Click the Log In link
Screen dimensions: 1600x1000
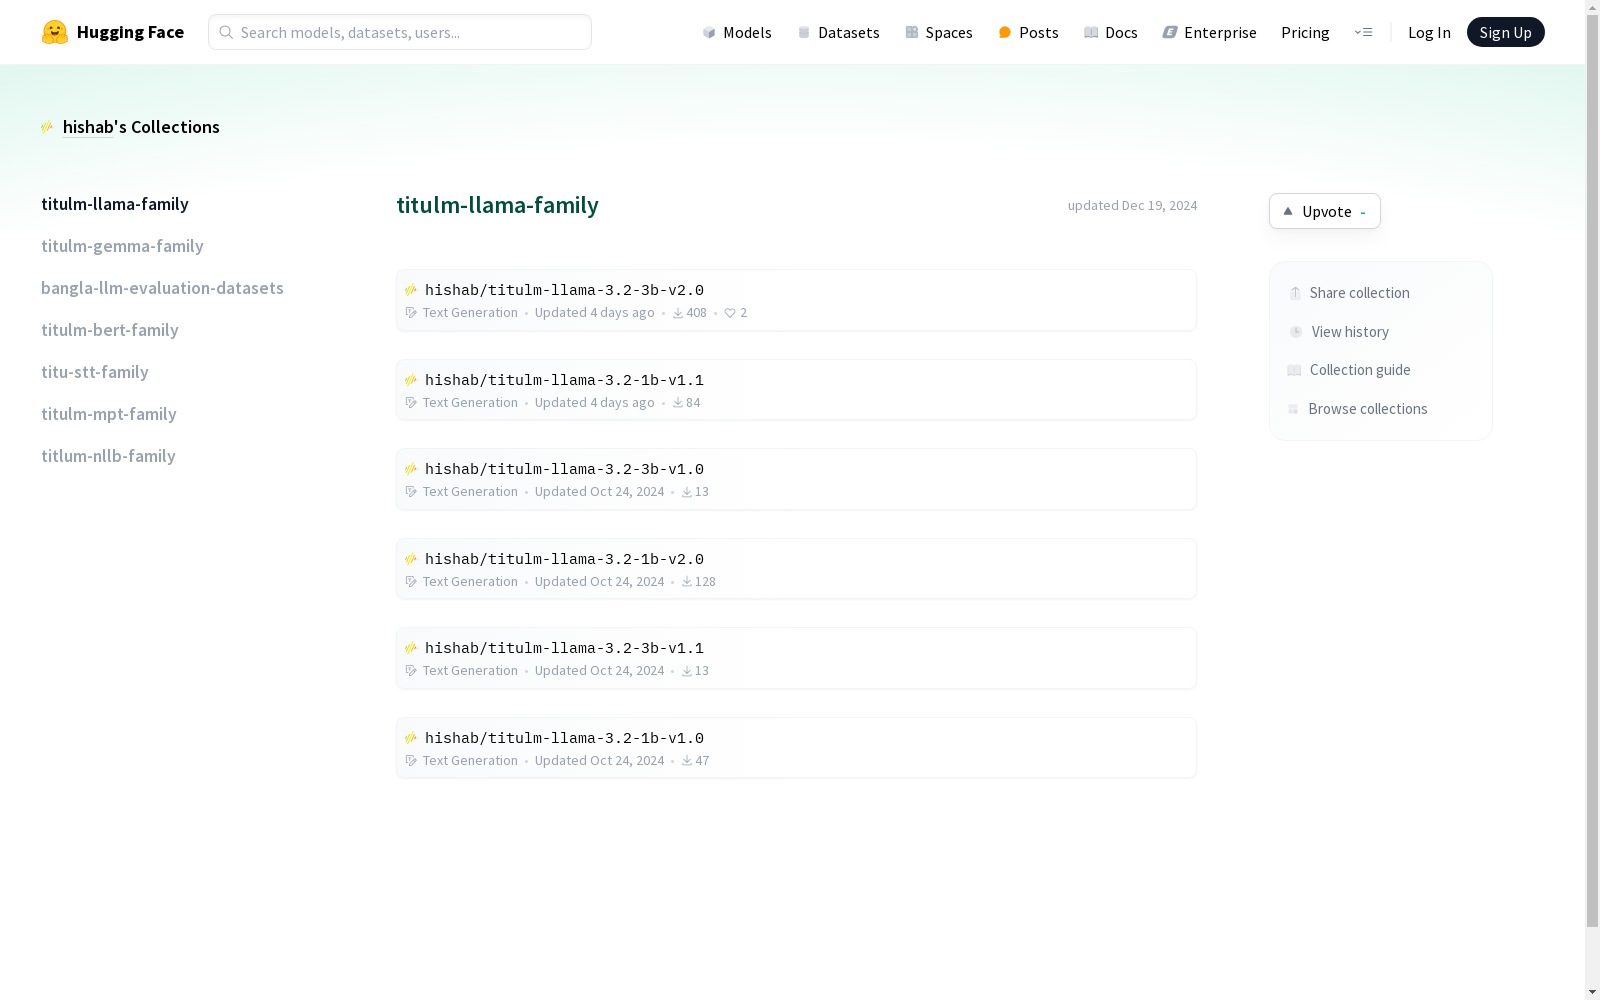click(1429, 32)
